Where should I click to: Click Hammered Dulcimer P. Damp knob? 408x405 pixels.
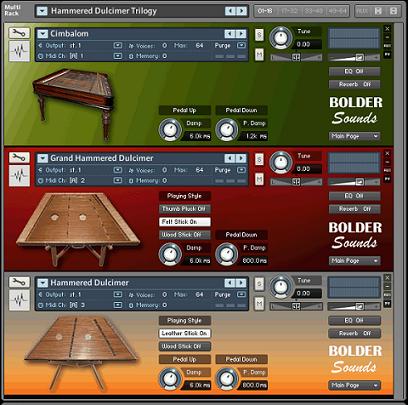click(227, 379)
